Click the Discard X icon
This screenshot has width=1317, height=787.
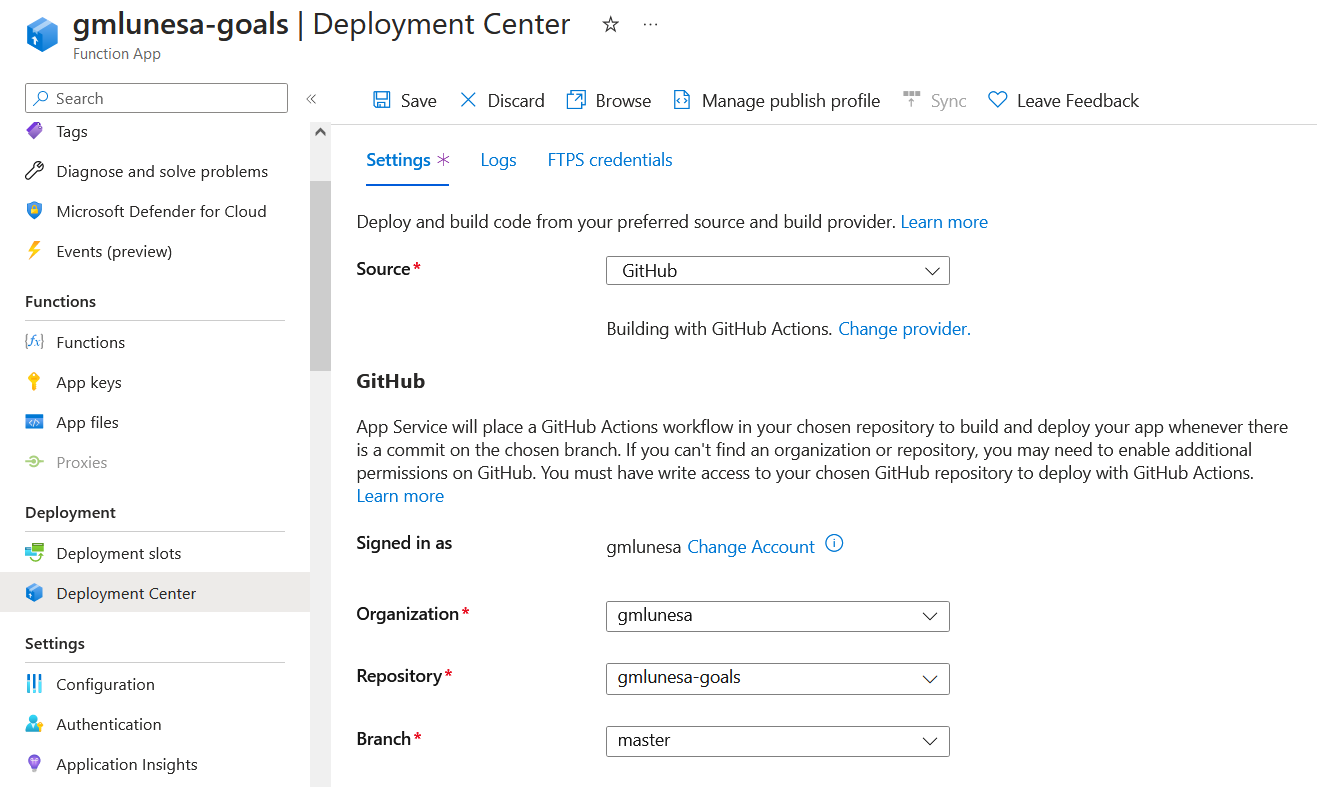click(468, 100)
